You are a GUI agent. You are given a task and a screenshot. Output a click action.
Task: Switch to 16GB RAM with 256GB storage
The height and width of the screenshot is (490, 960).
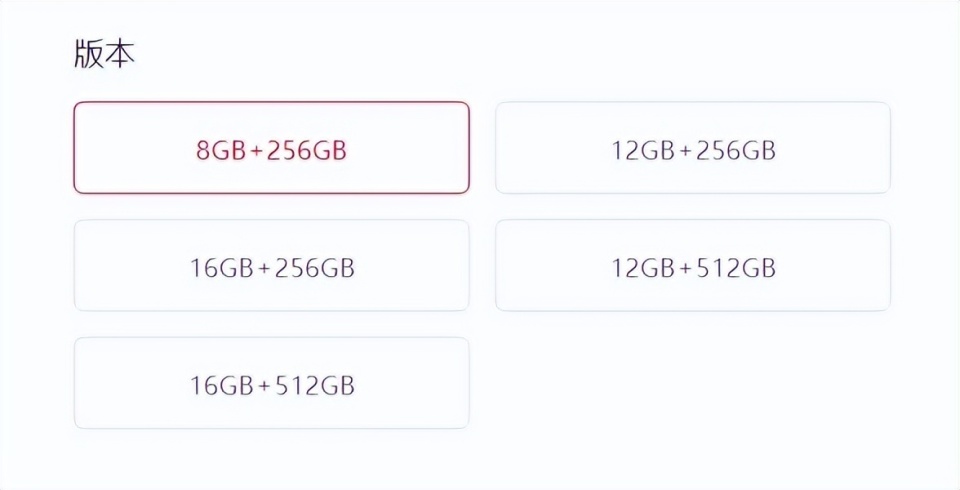(x=271, y=266)
